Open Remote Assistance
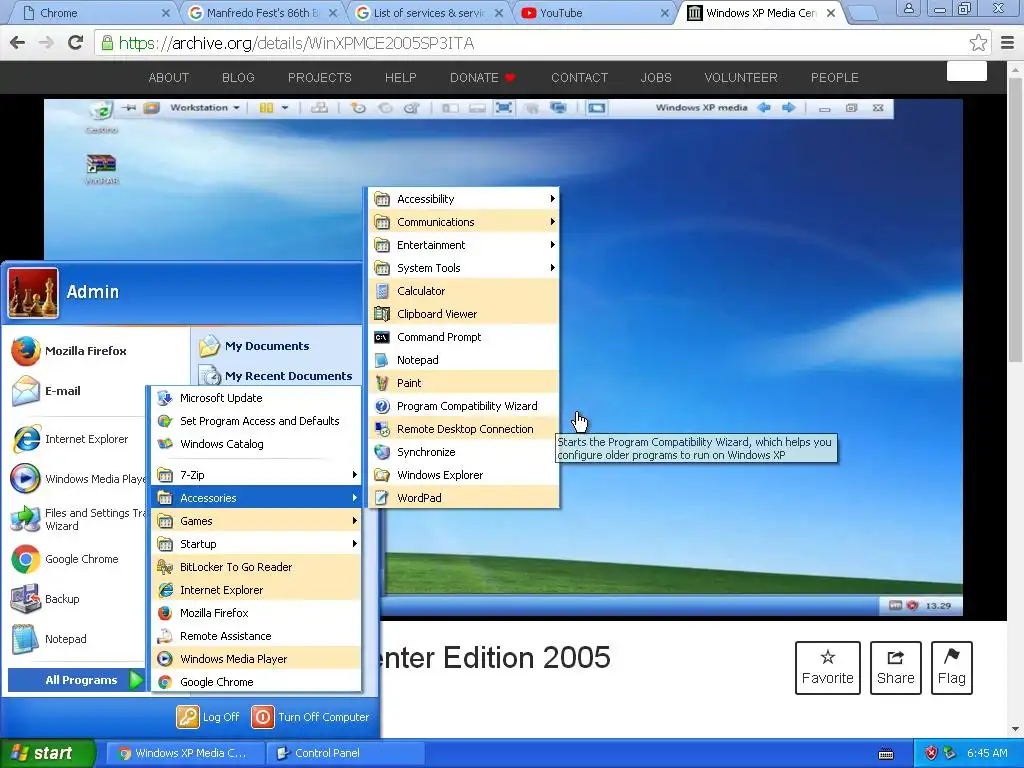The image size is (1024, 768). [x=256, y=636]
